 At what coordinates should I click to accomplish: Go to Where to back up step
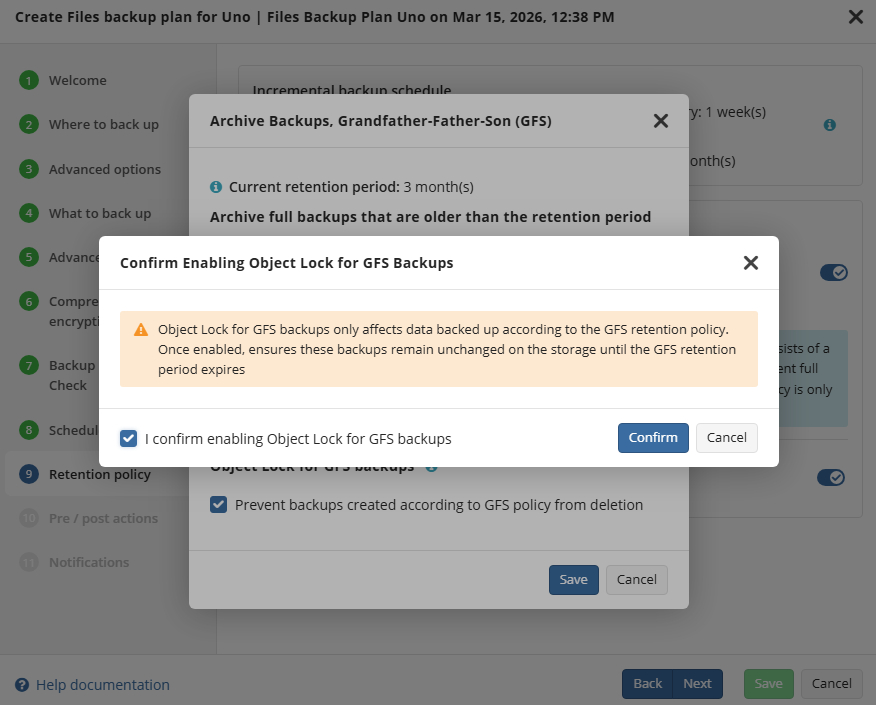[x=103, y=125]
